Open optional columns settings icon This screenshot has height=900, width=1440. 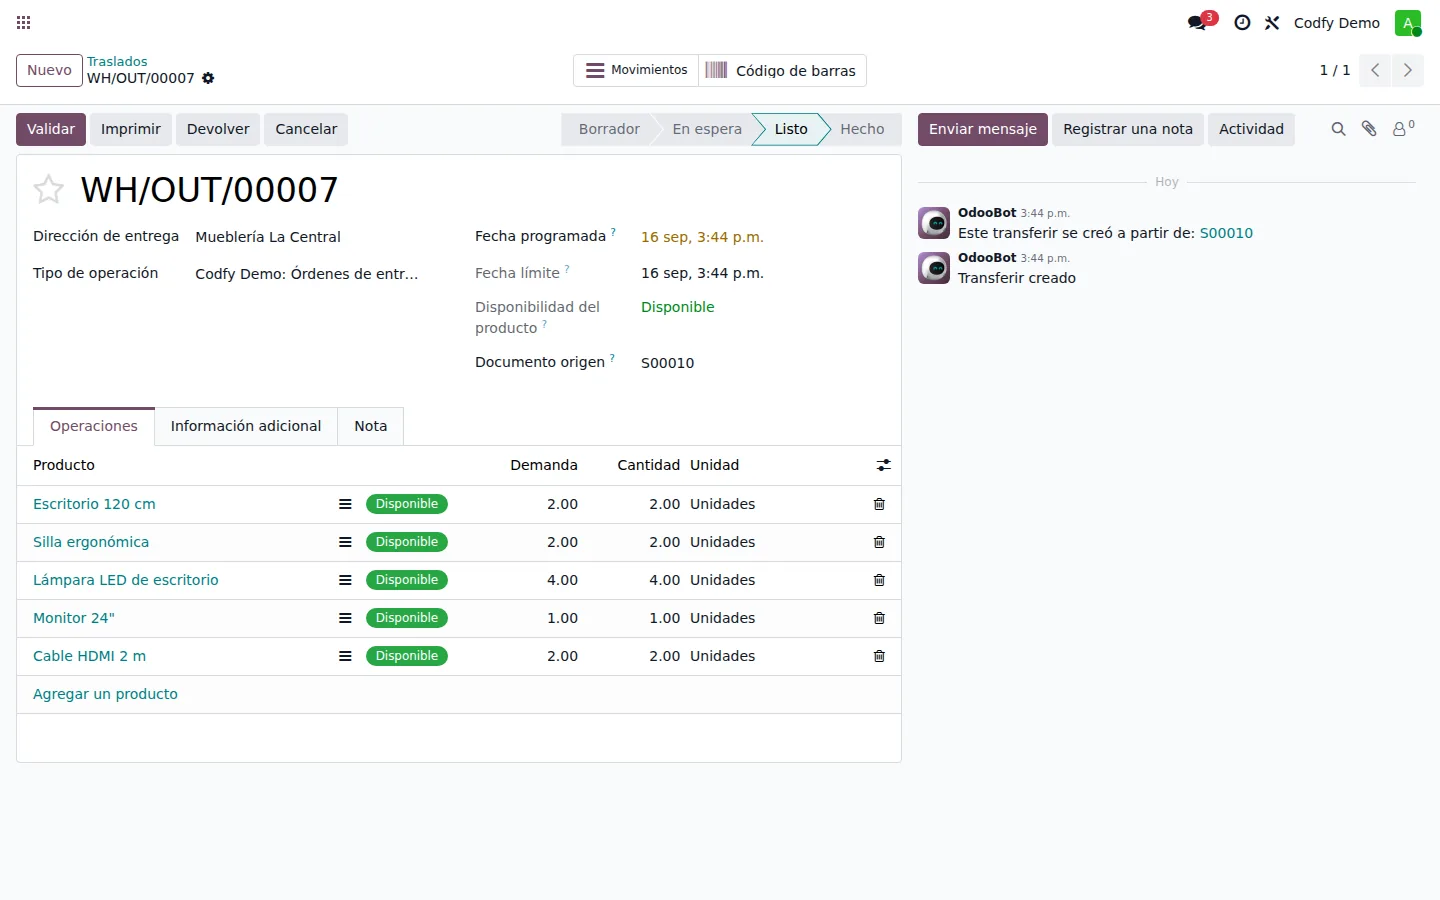883,465
